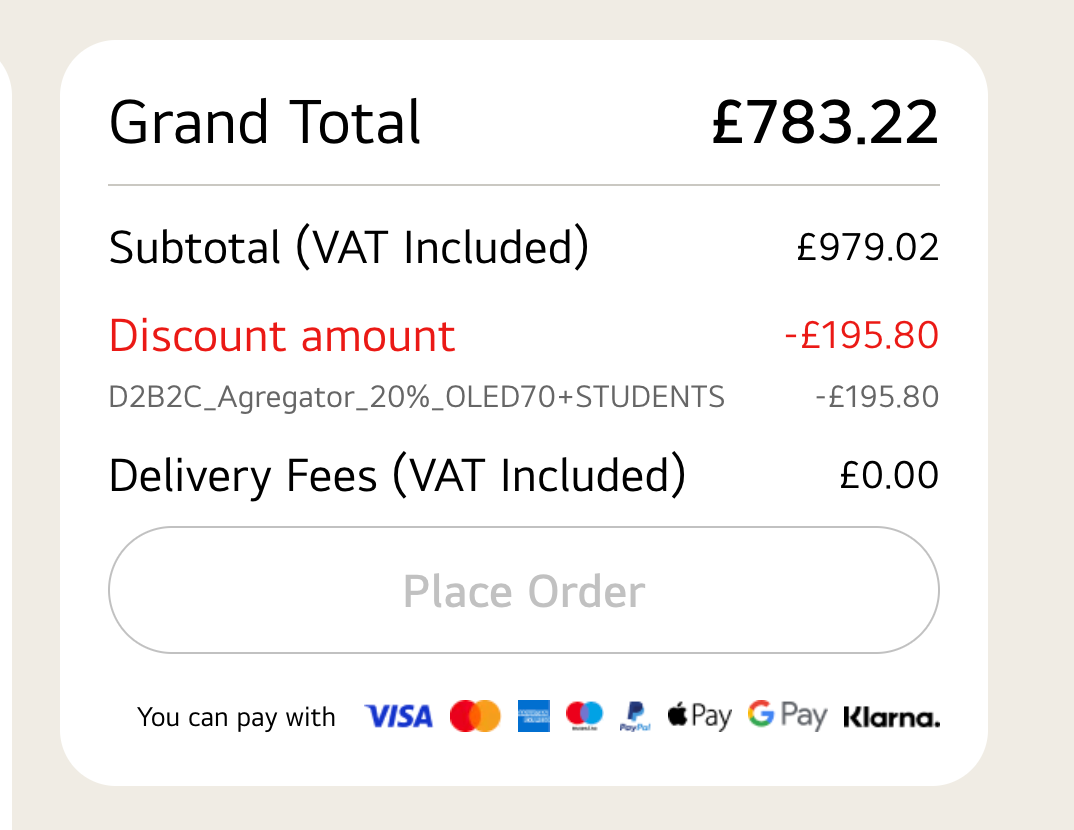The image size is (1074, 830).
Task: Click the grey -£195.80 coupon value
Action: pyautogui.click(x=876, y=398)
